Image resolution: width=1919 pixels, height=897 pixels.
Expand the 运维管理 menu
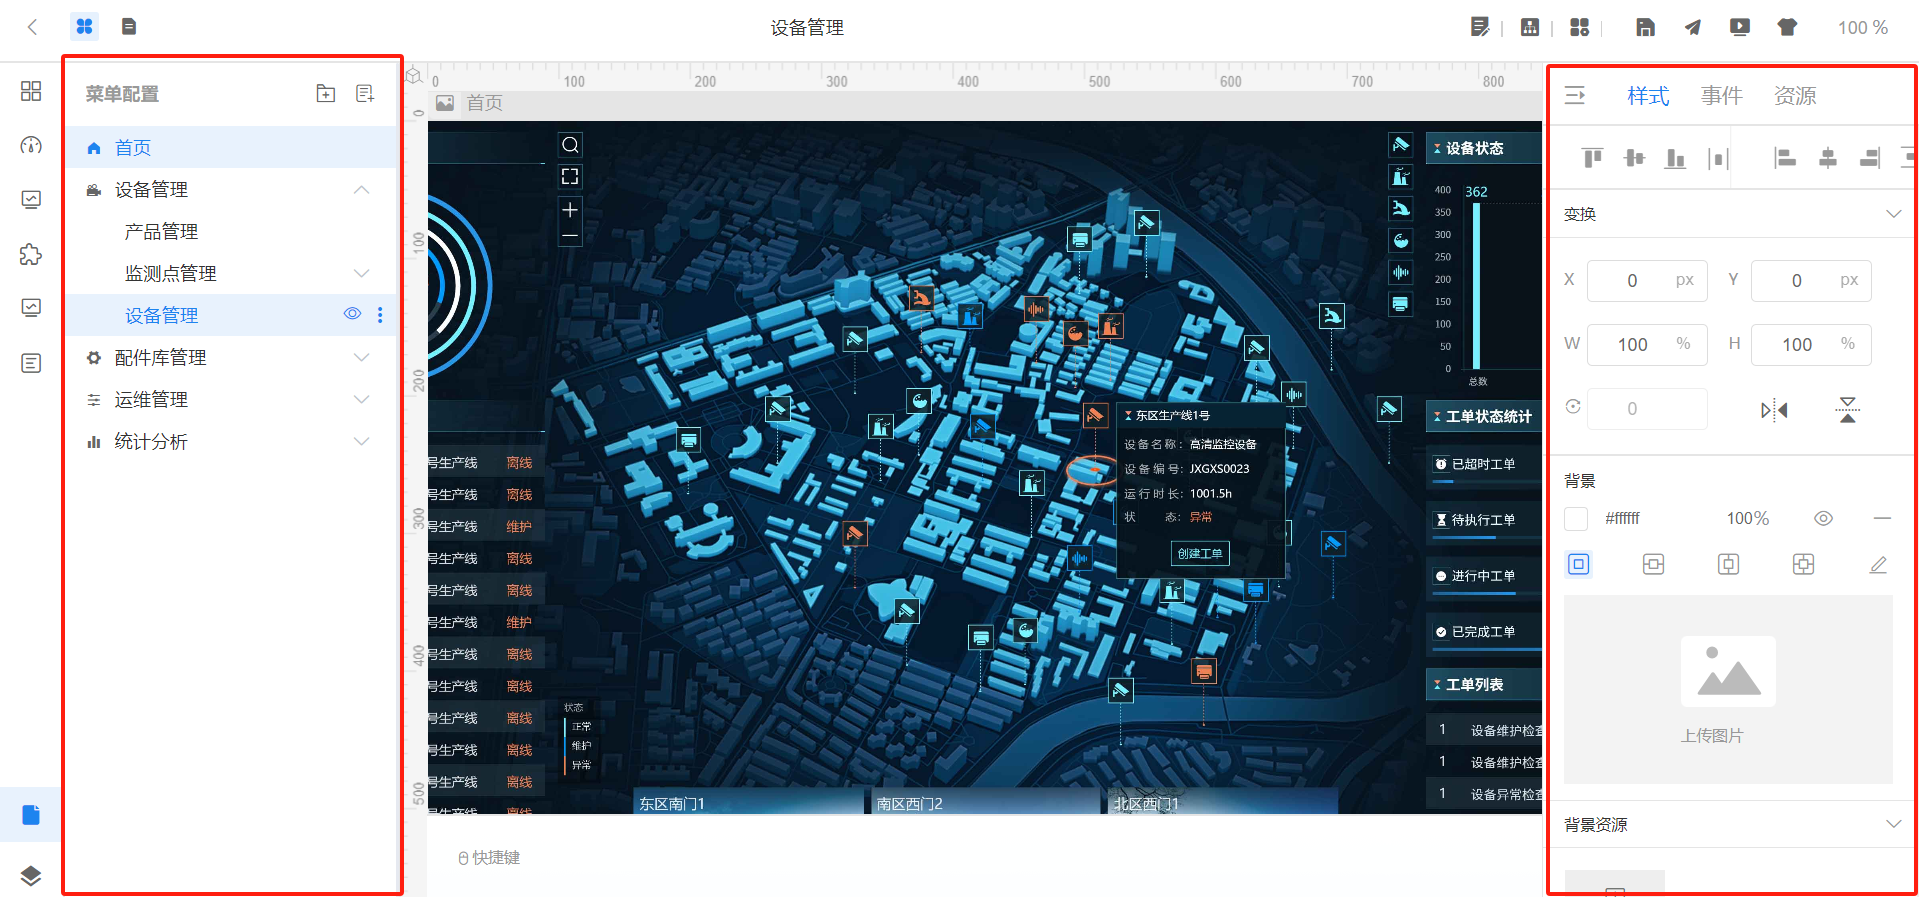click(362, 399)
